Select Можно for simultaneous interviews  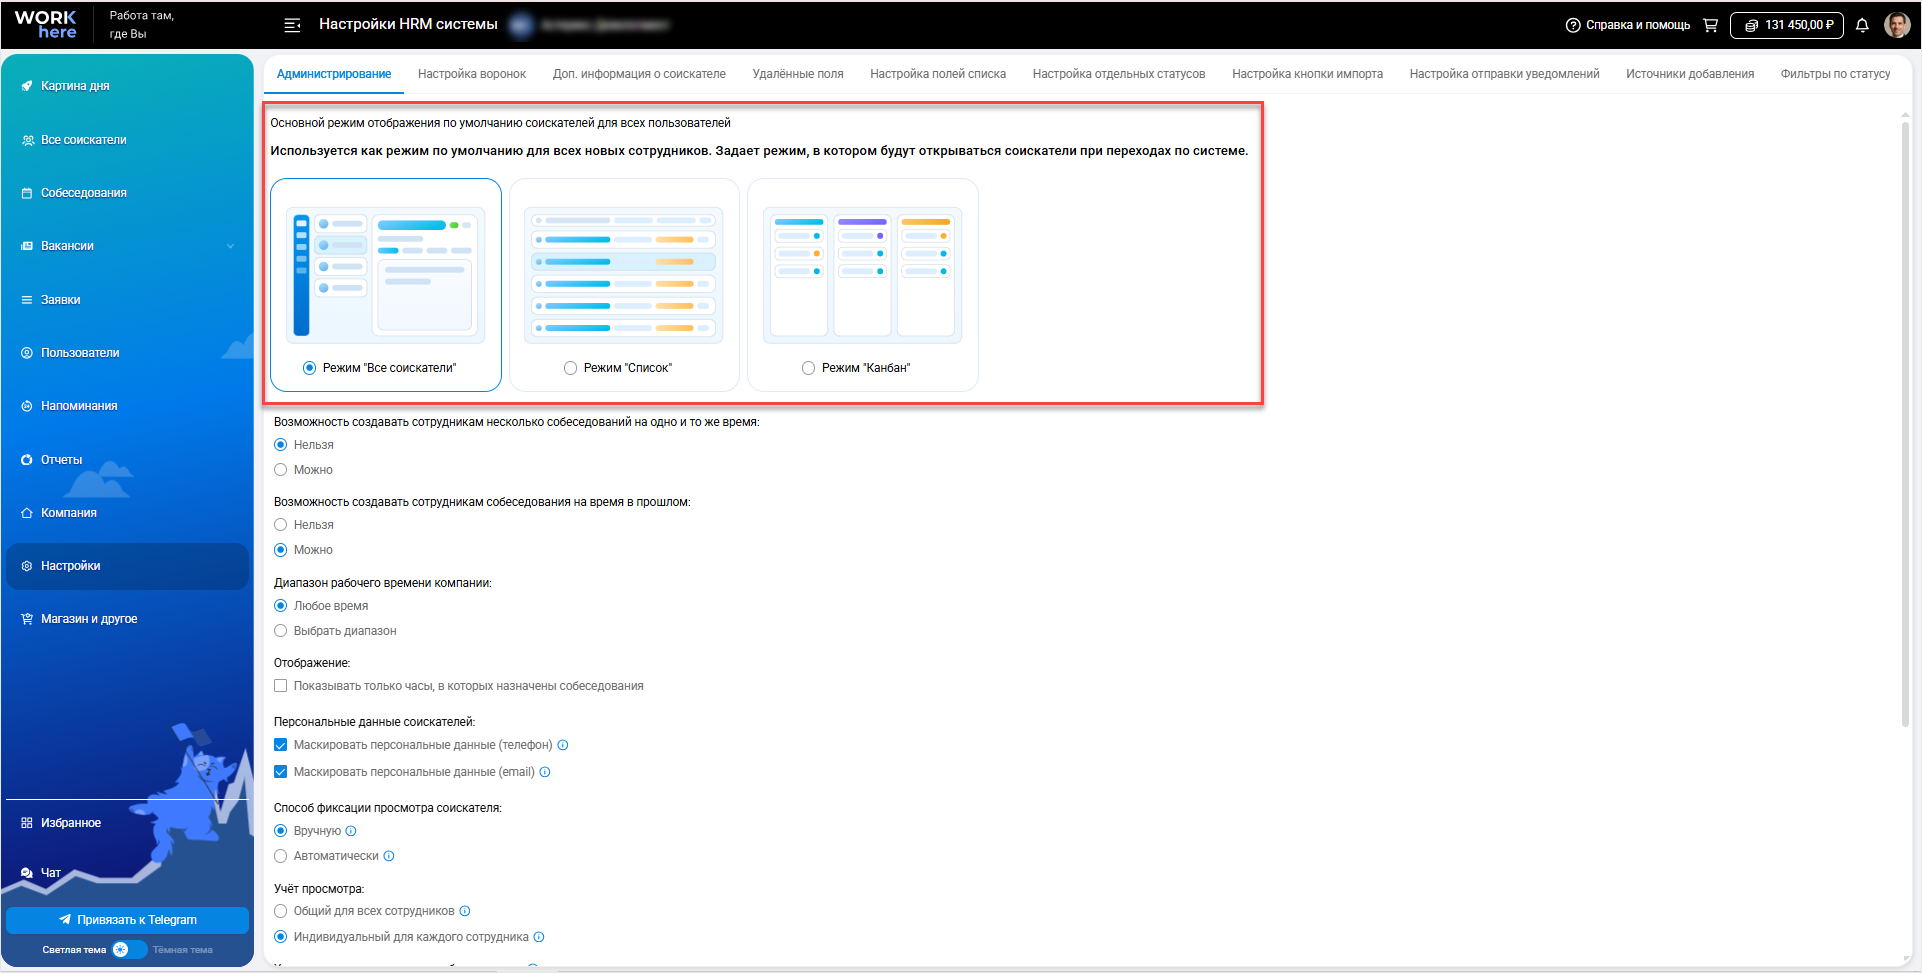click(281, 470)
